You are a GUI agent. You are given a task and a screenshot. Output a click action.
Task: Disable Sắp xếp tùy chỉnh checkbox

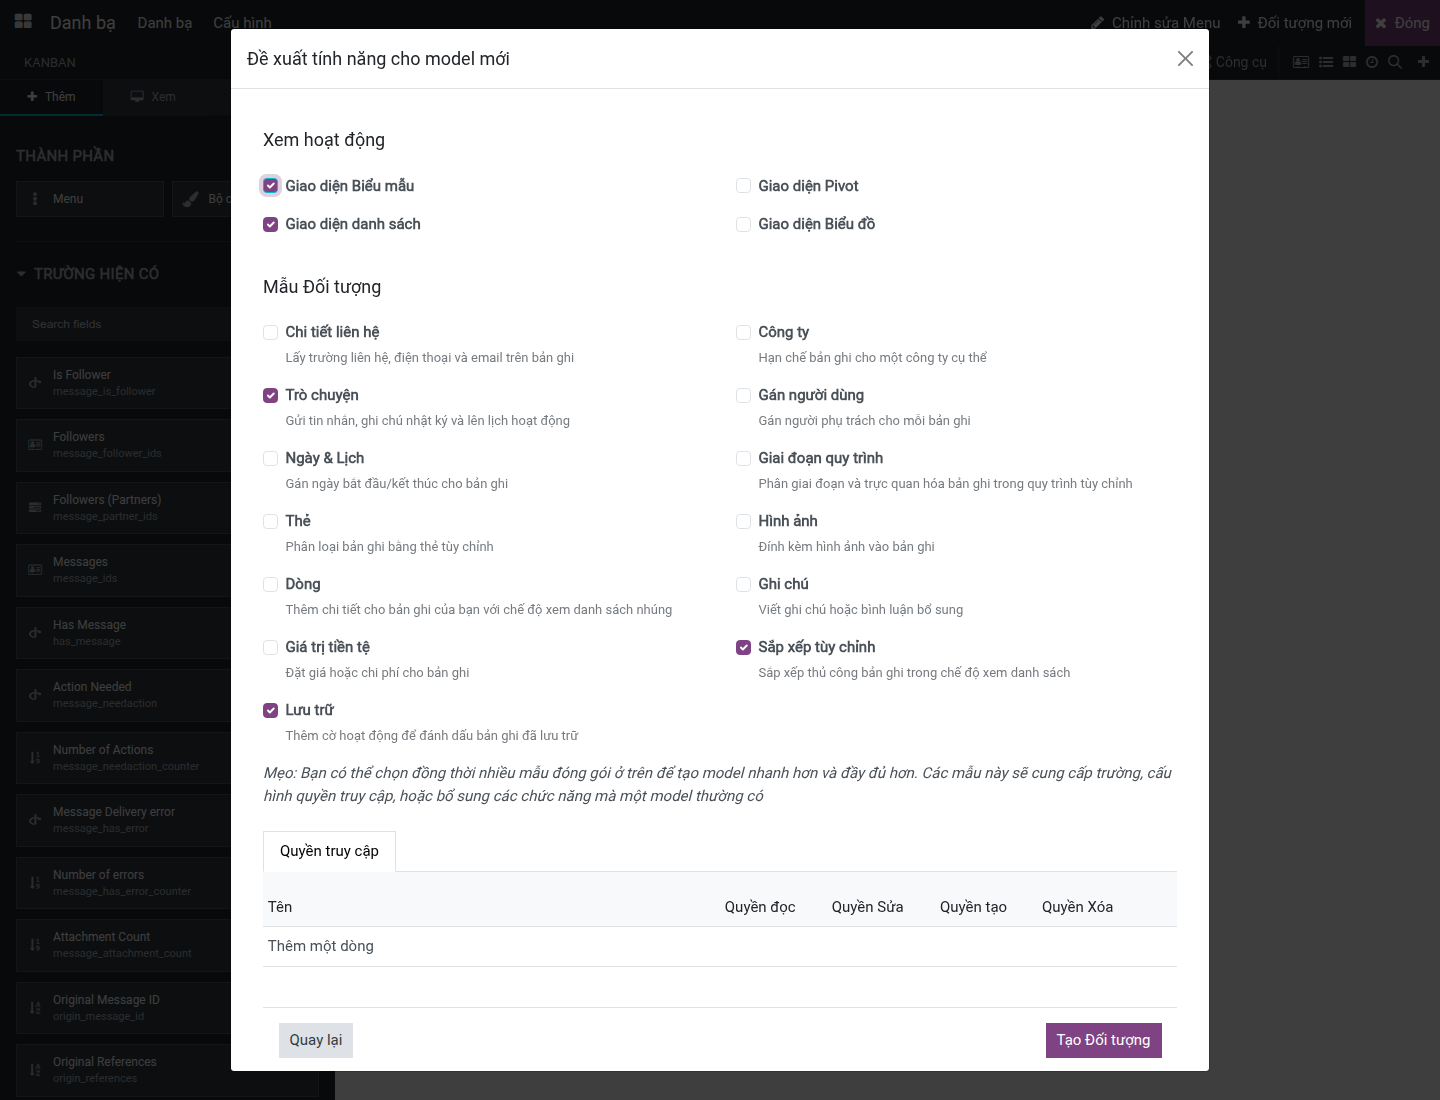(x=743, y=647)
